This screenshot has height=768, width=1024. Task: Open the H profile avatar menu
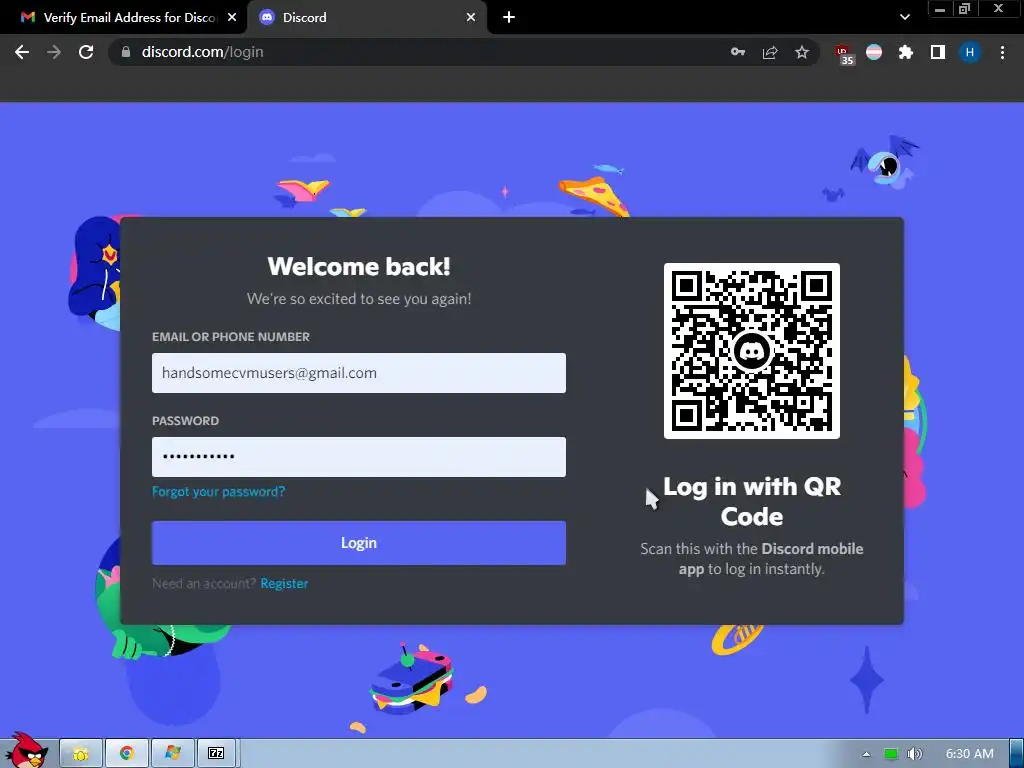pos(970,52)
